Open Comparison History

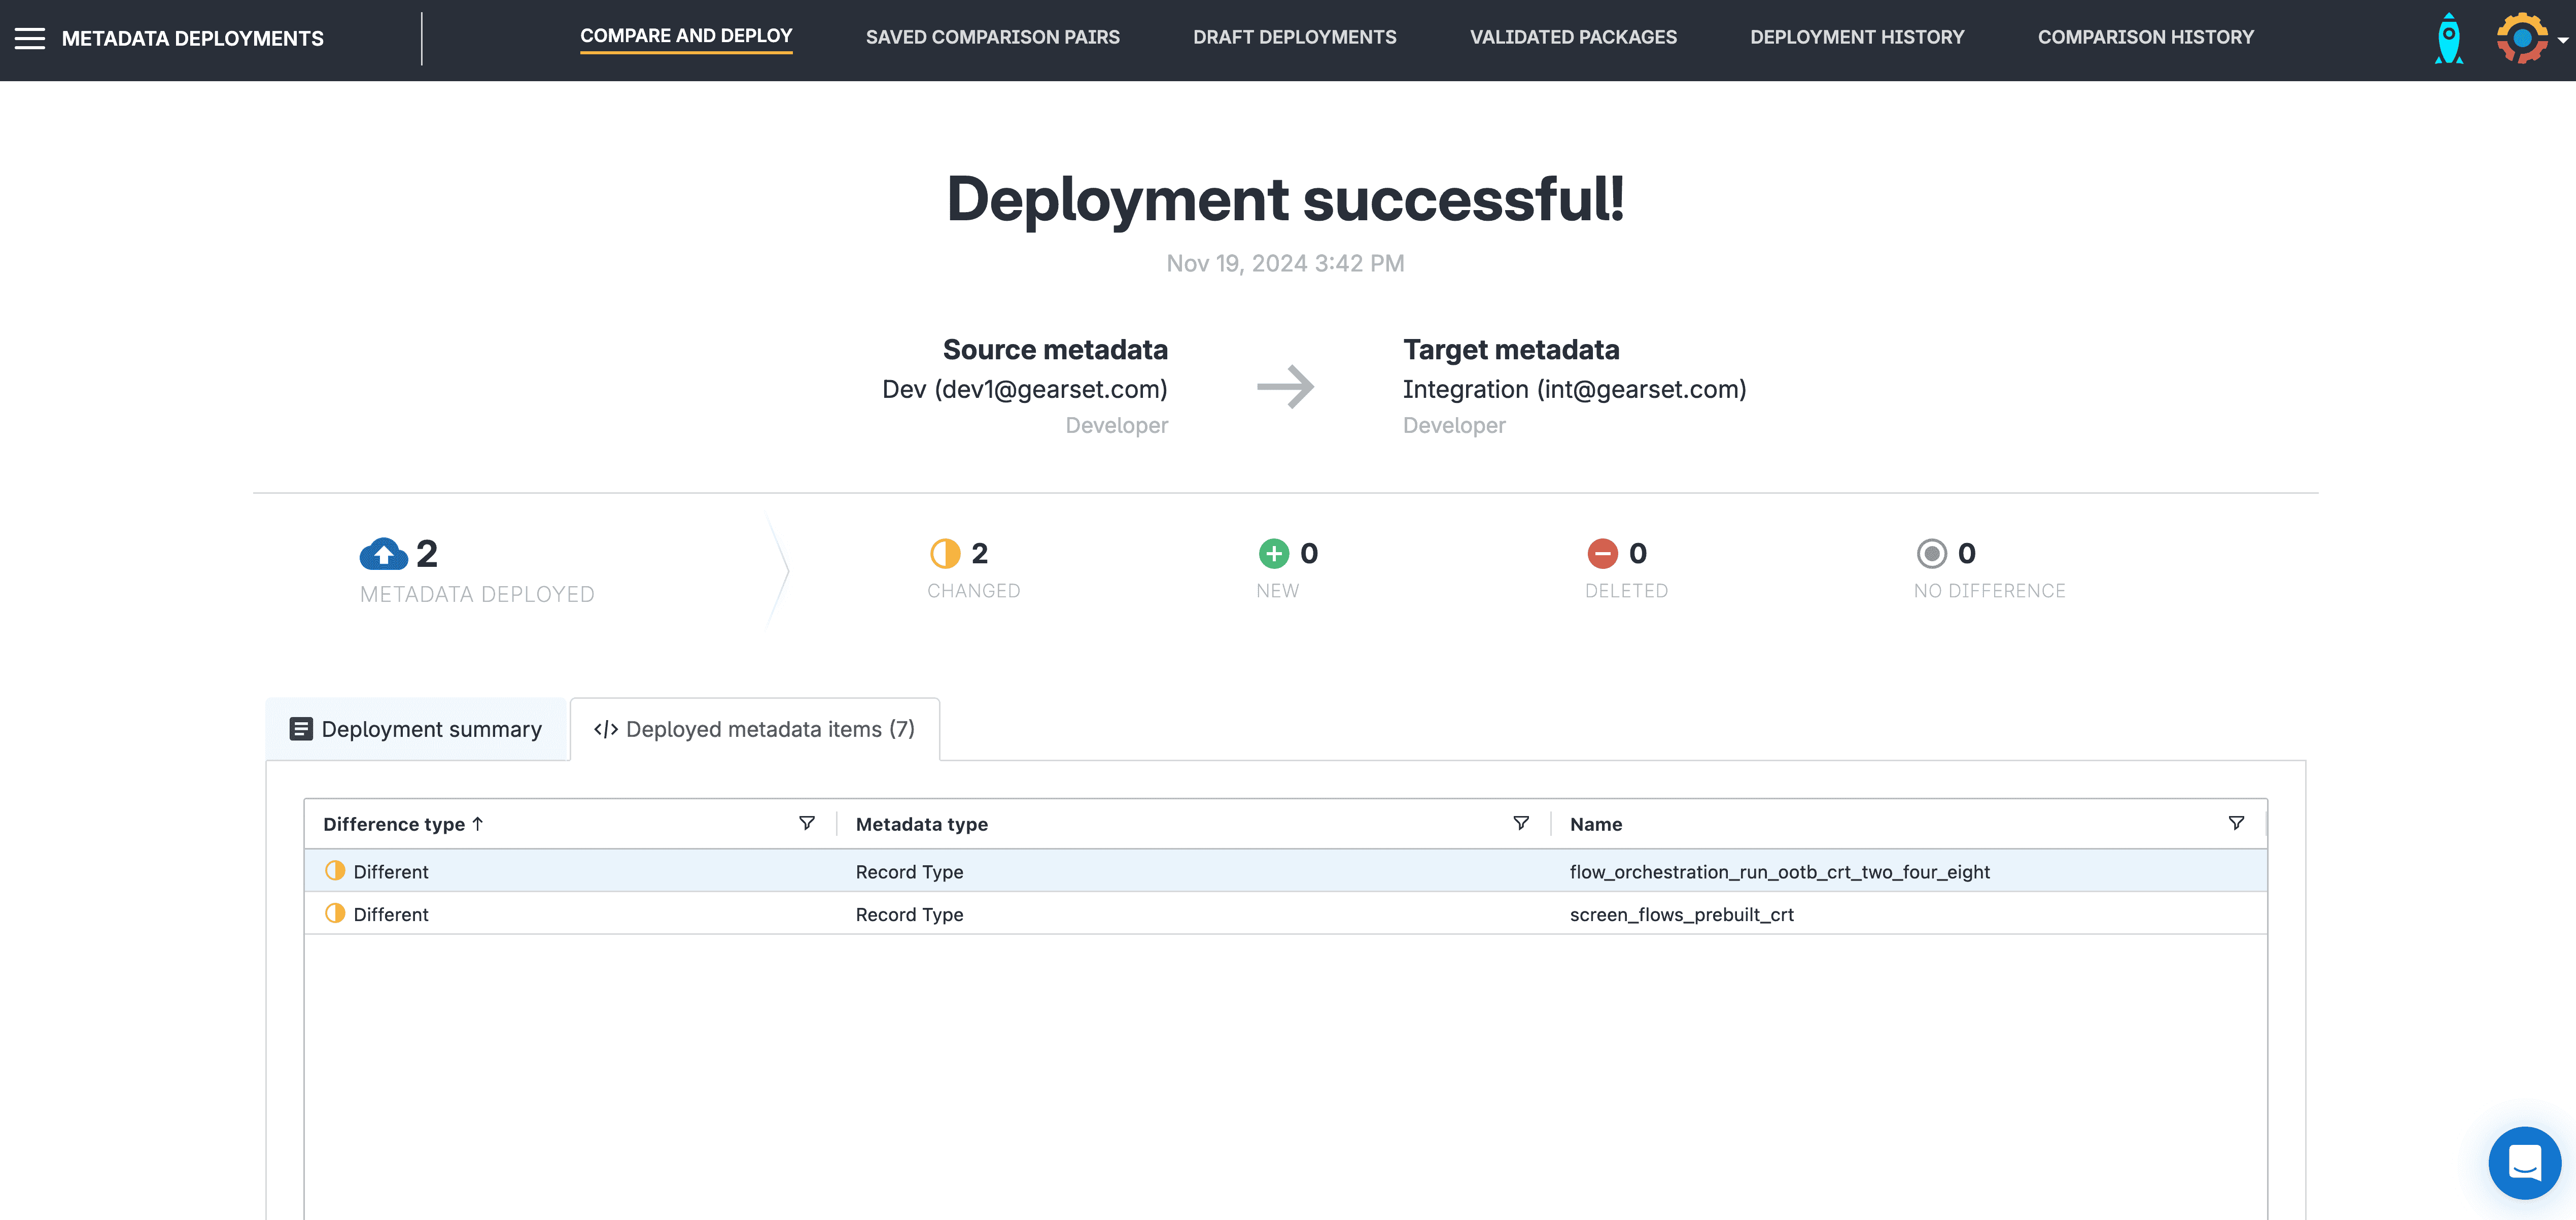(2146, 37)
